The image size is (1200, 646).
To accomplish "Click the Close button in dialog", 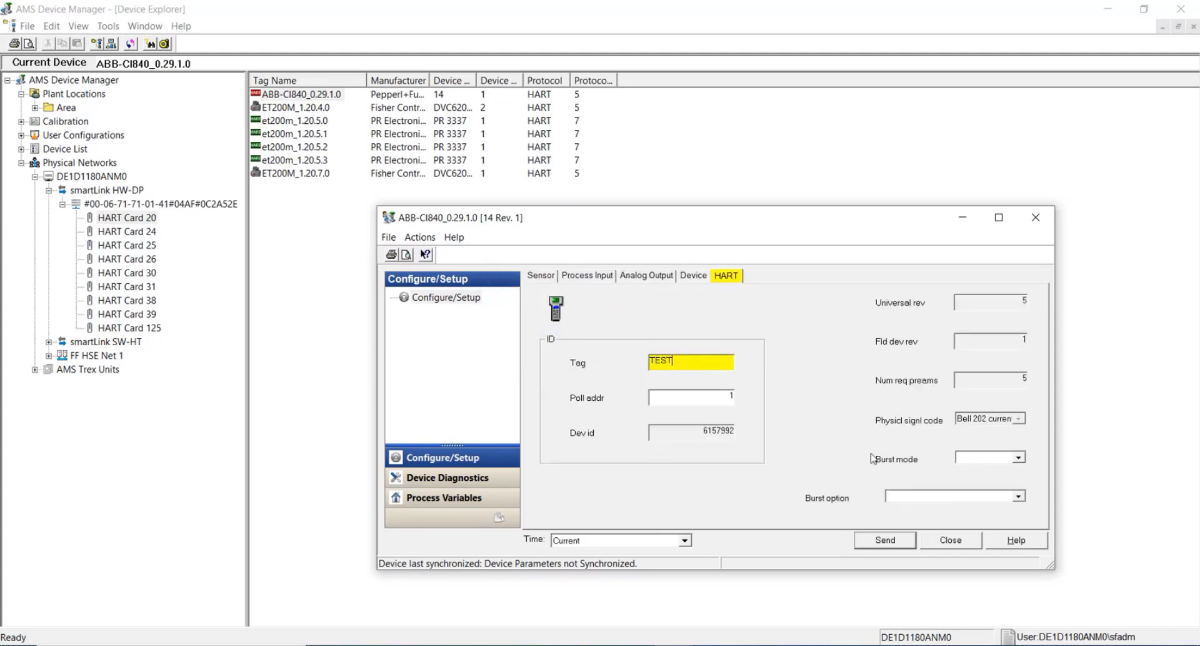I will tap(950, 540).
